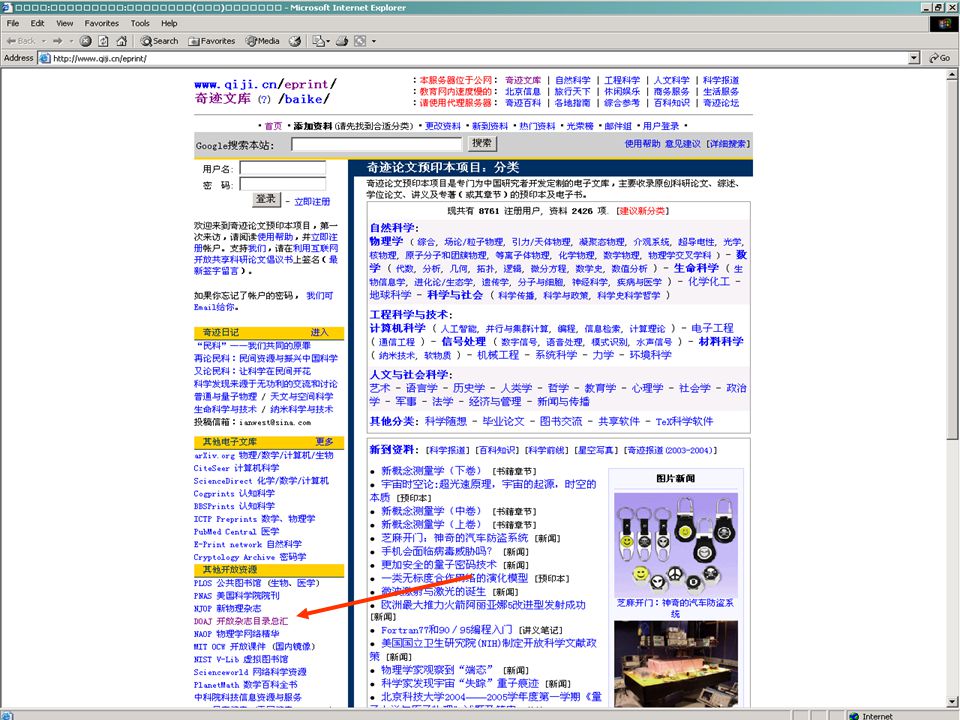Image resolution: width=960 pixels, height=720 pixels.
Task: Open the Edit menu
Action: [x=37, y=23]
